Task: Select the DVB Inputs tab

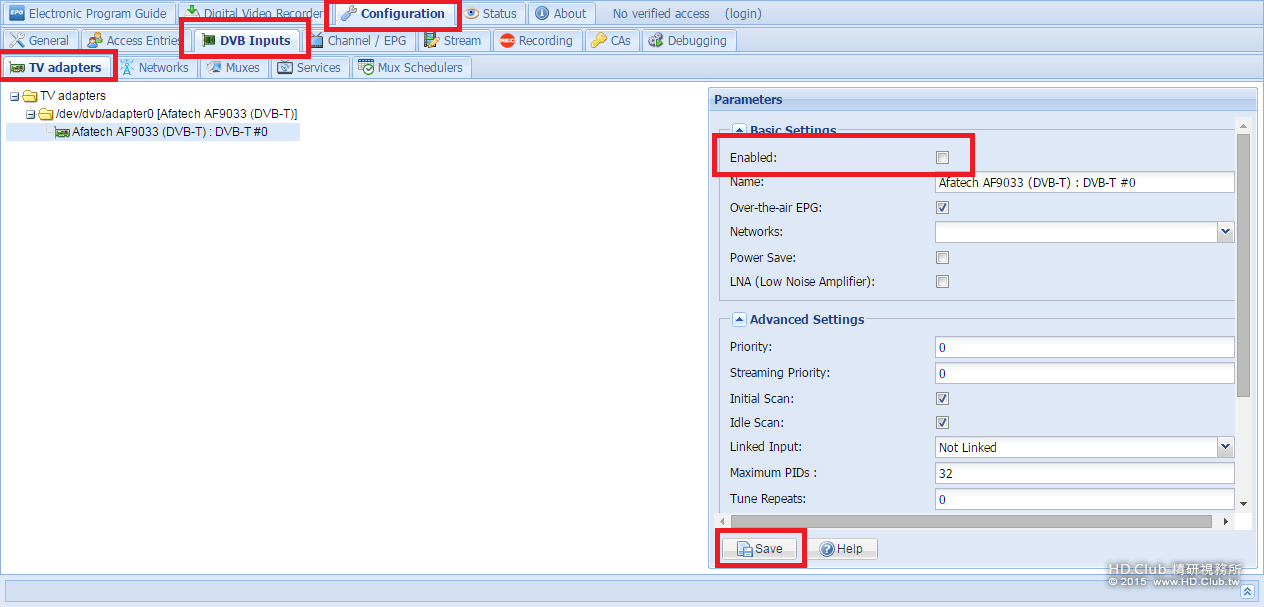Action: [x=246, y=41]
